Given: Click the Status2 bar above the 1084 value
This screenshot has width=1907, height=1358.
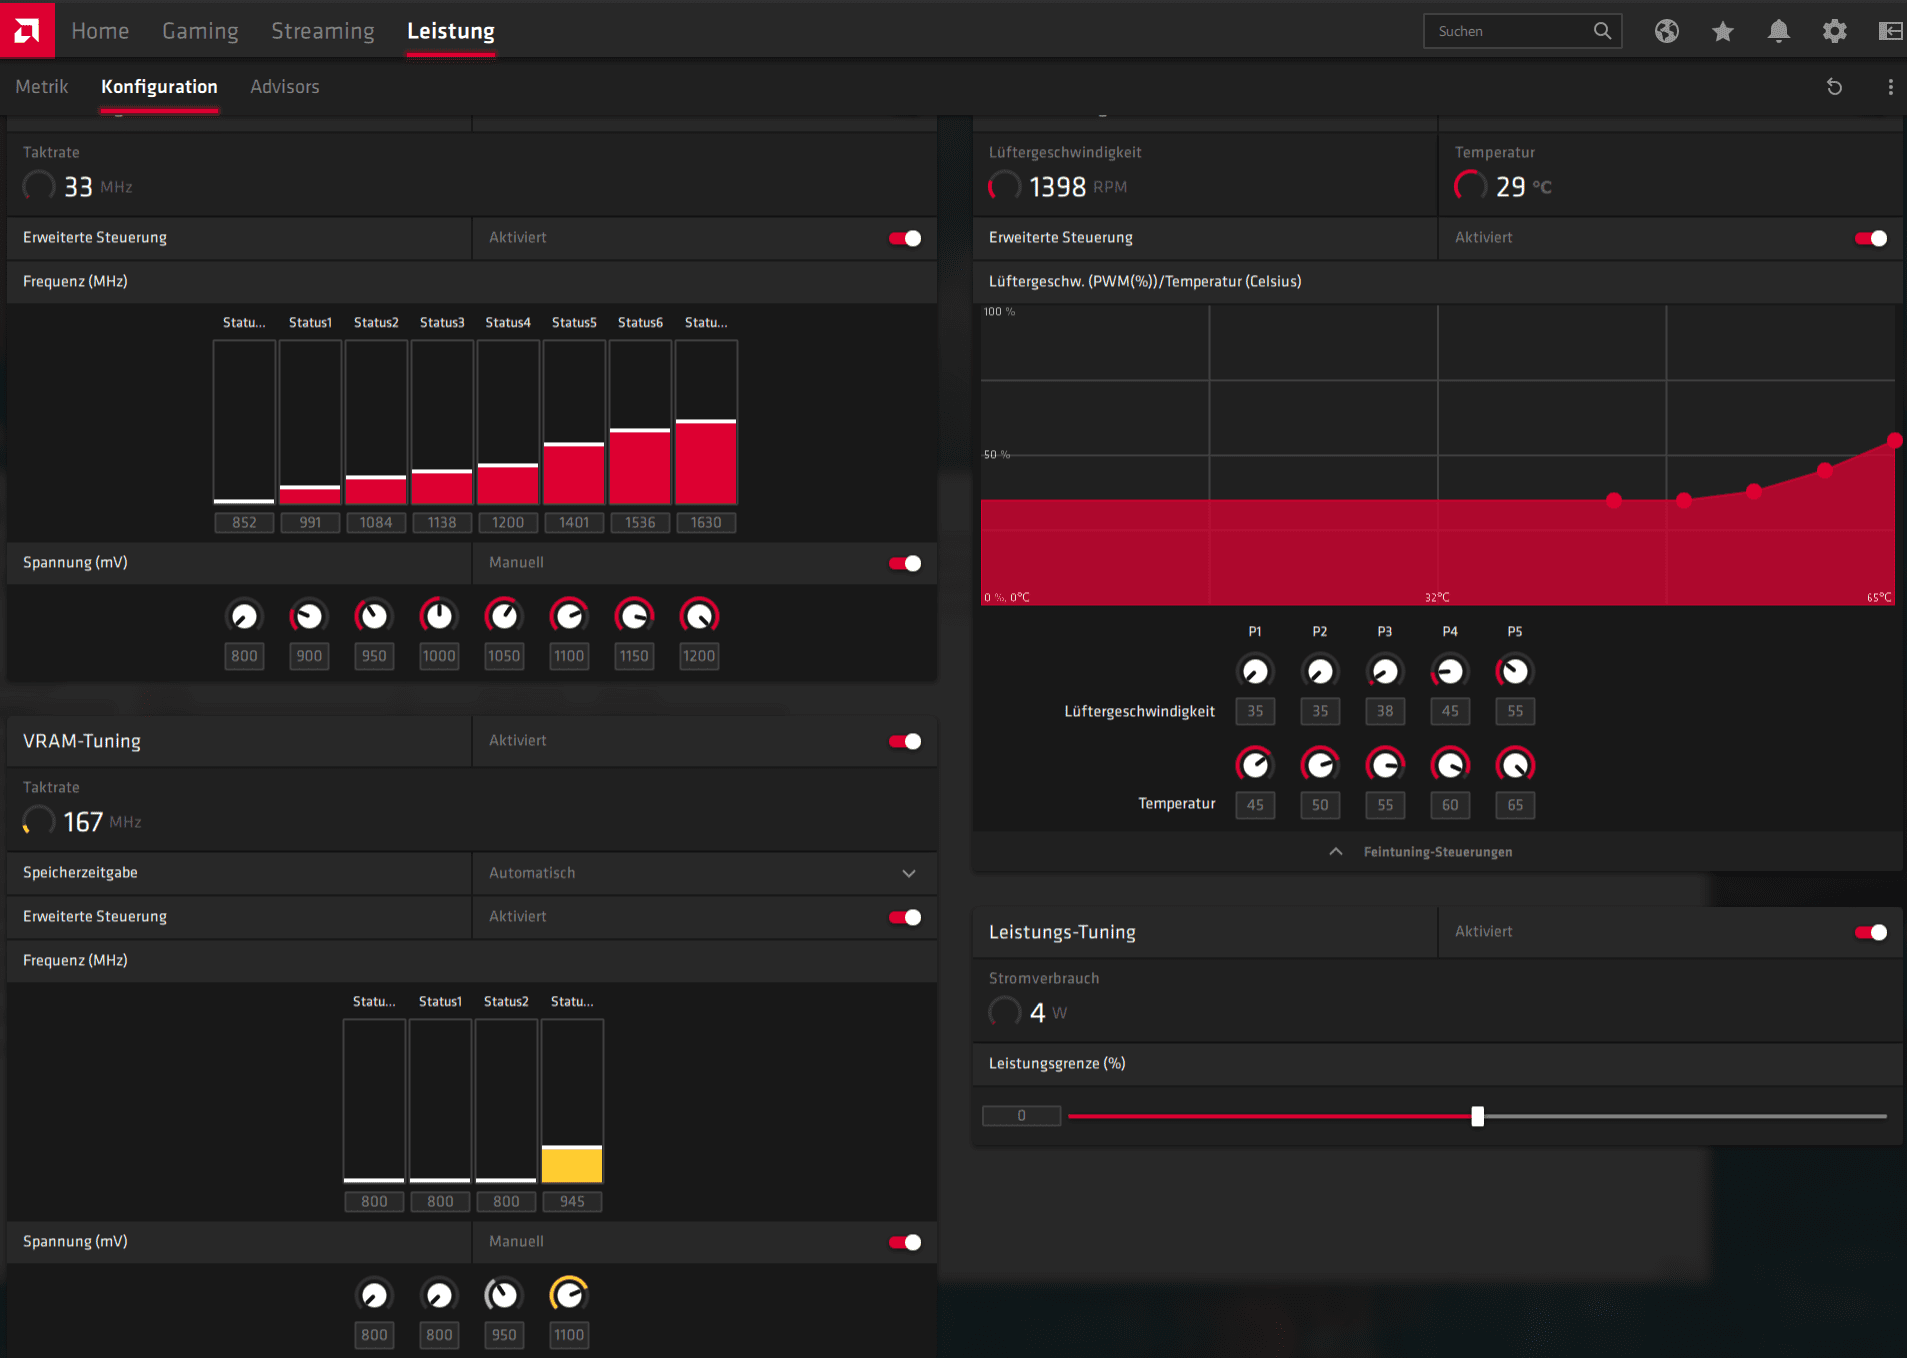Looking at the screenshot, I should tap(376, 422).
